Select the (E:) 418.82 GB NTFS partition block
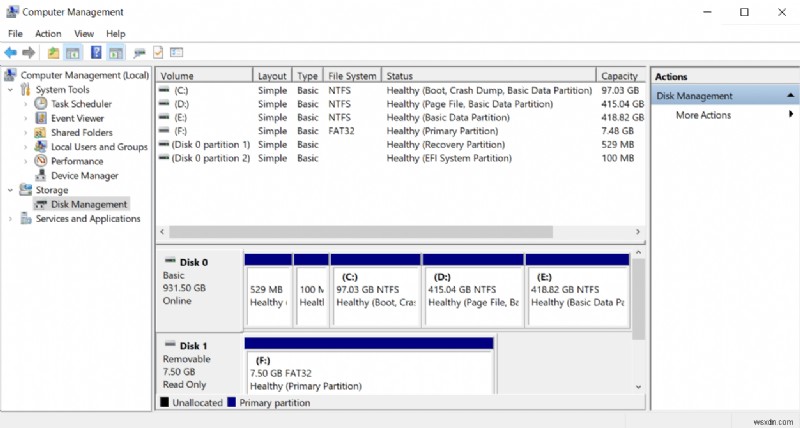 tap(578, 291)
